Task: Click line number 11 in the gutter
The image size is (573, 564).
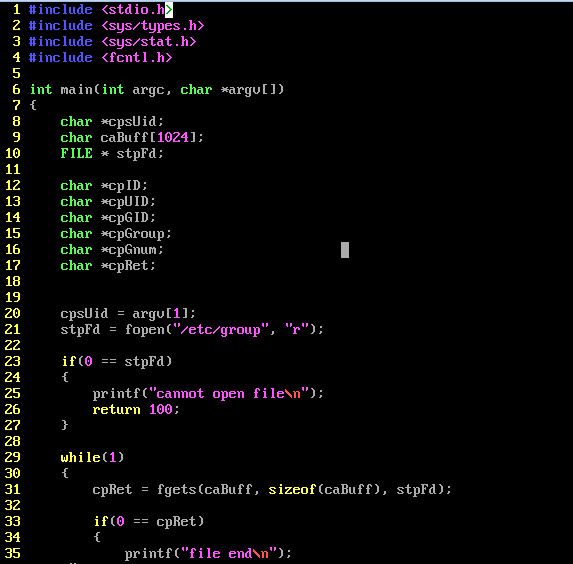Action: [x=12, y=170]
